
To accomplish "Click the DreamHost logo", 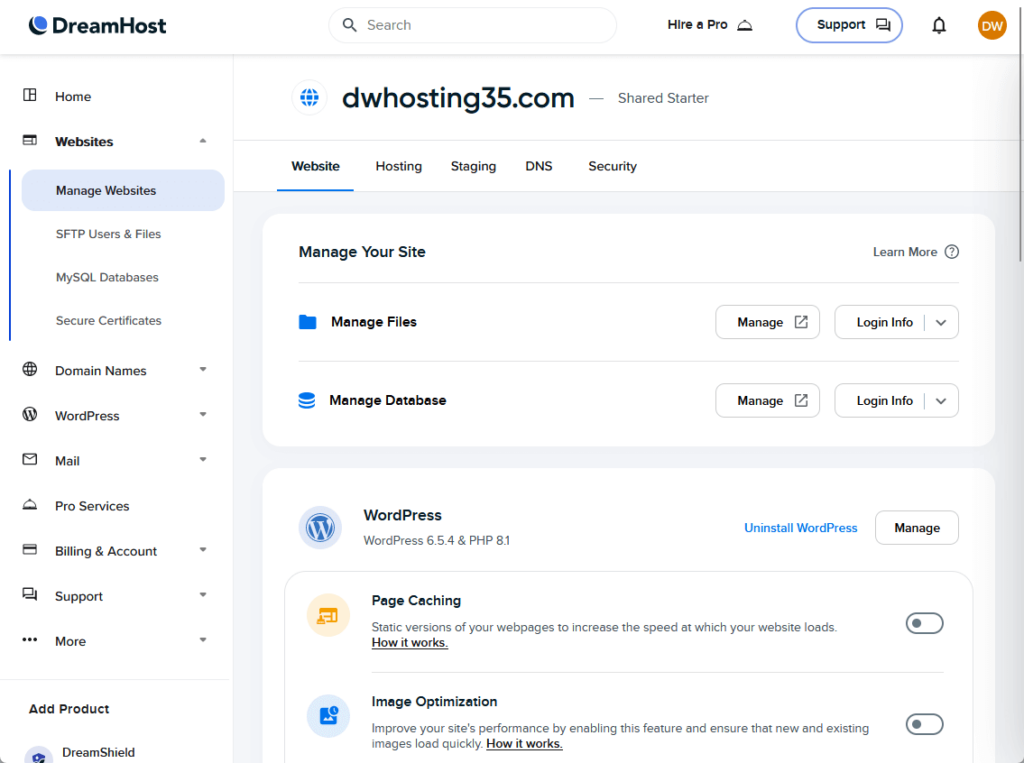I will point(97,25).
